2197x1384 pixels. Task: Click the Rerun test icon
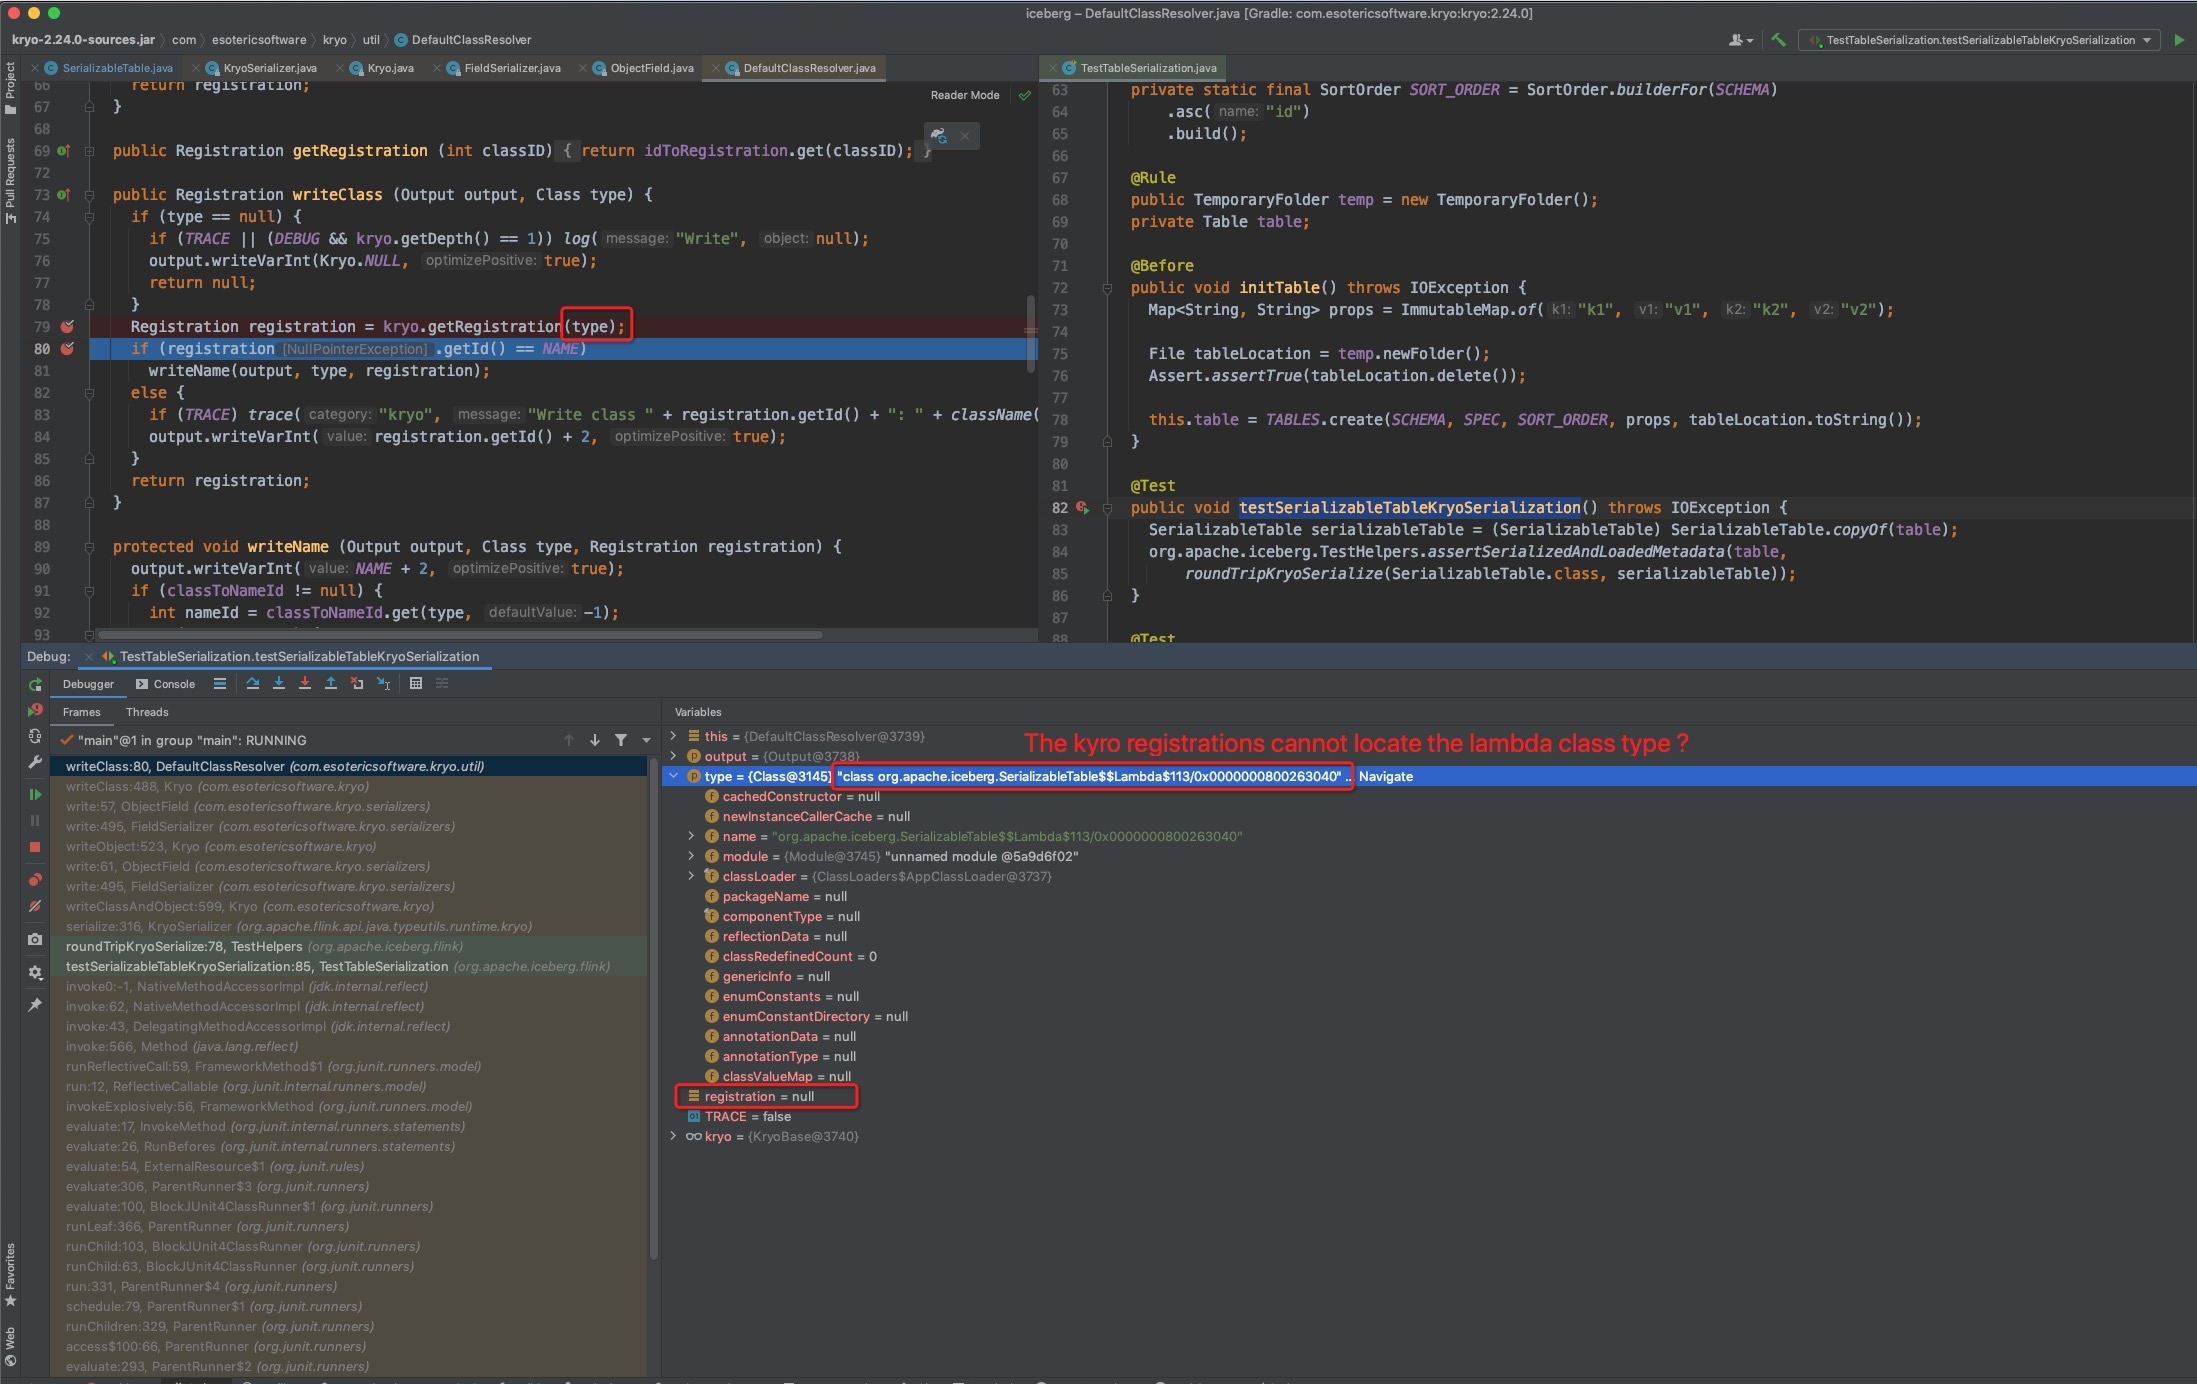[35, 685]
